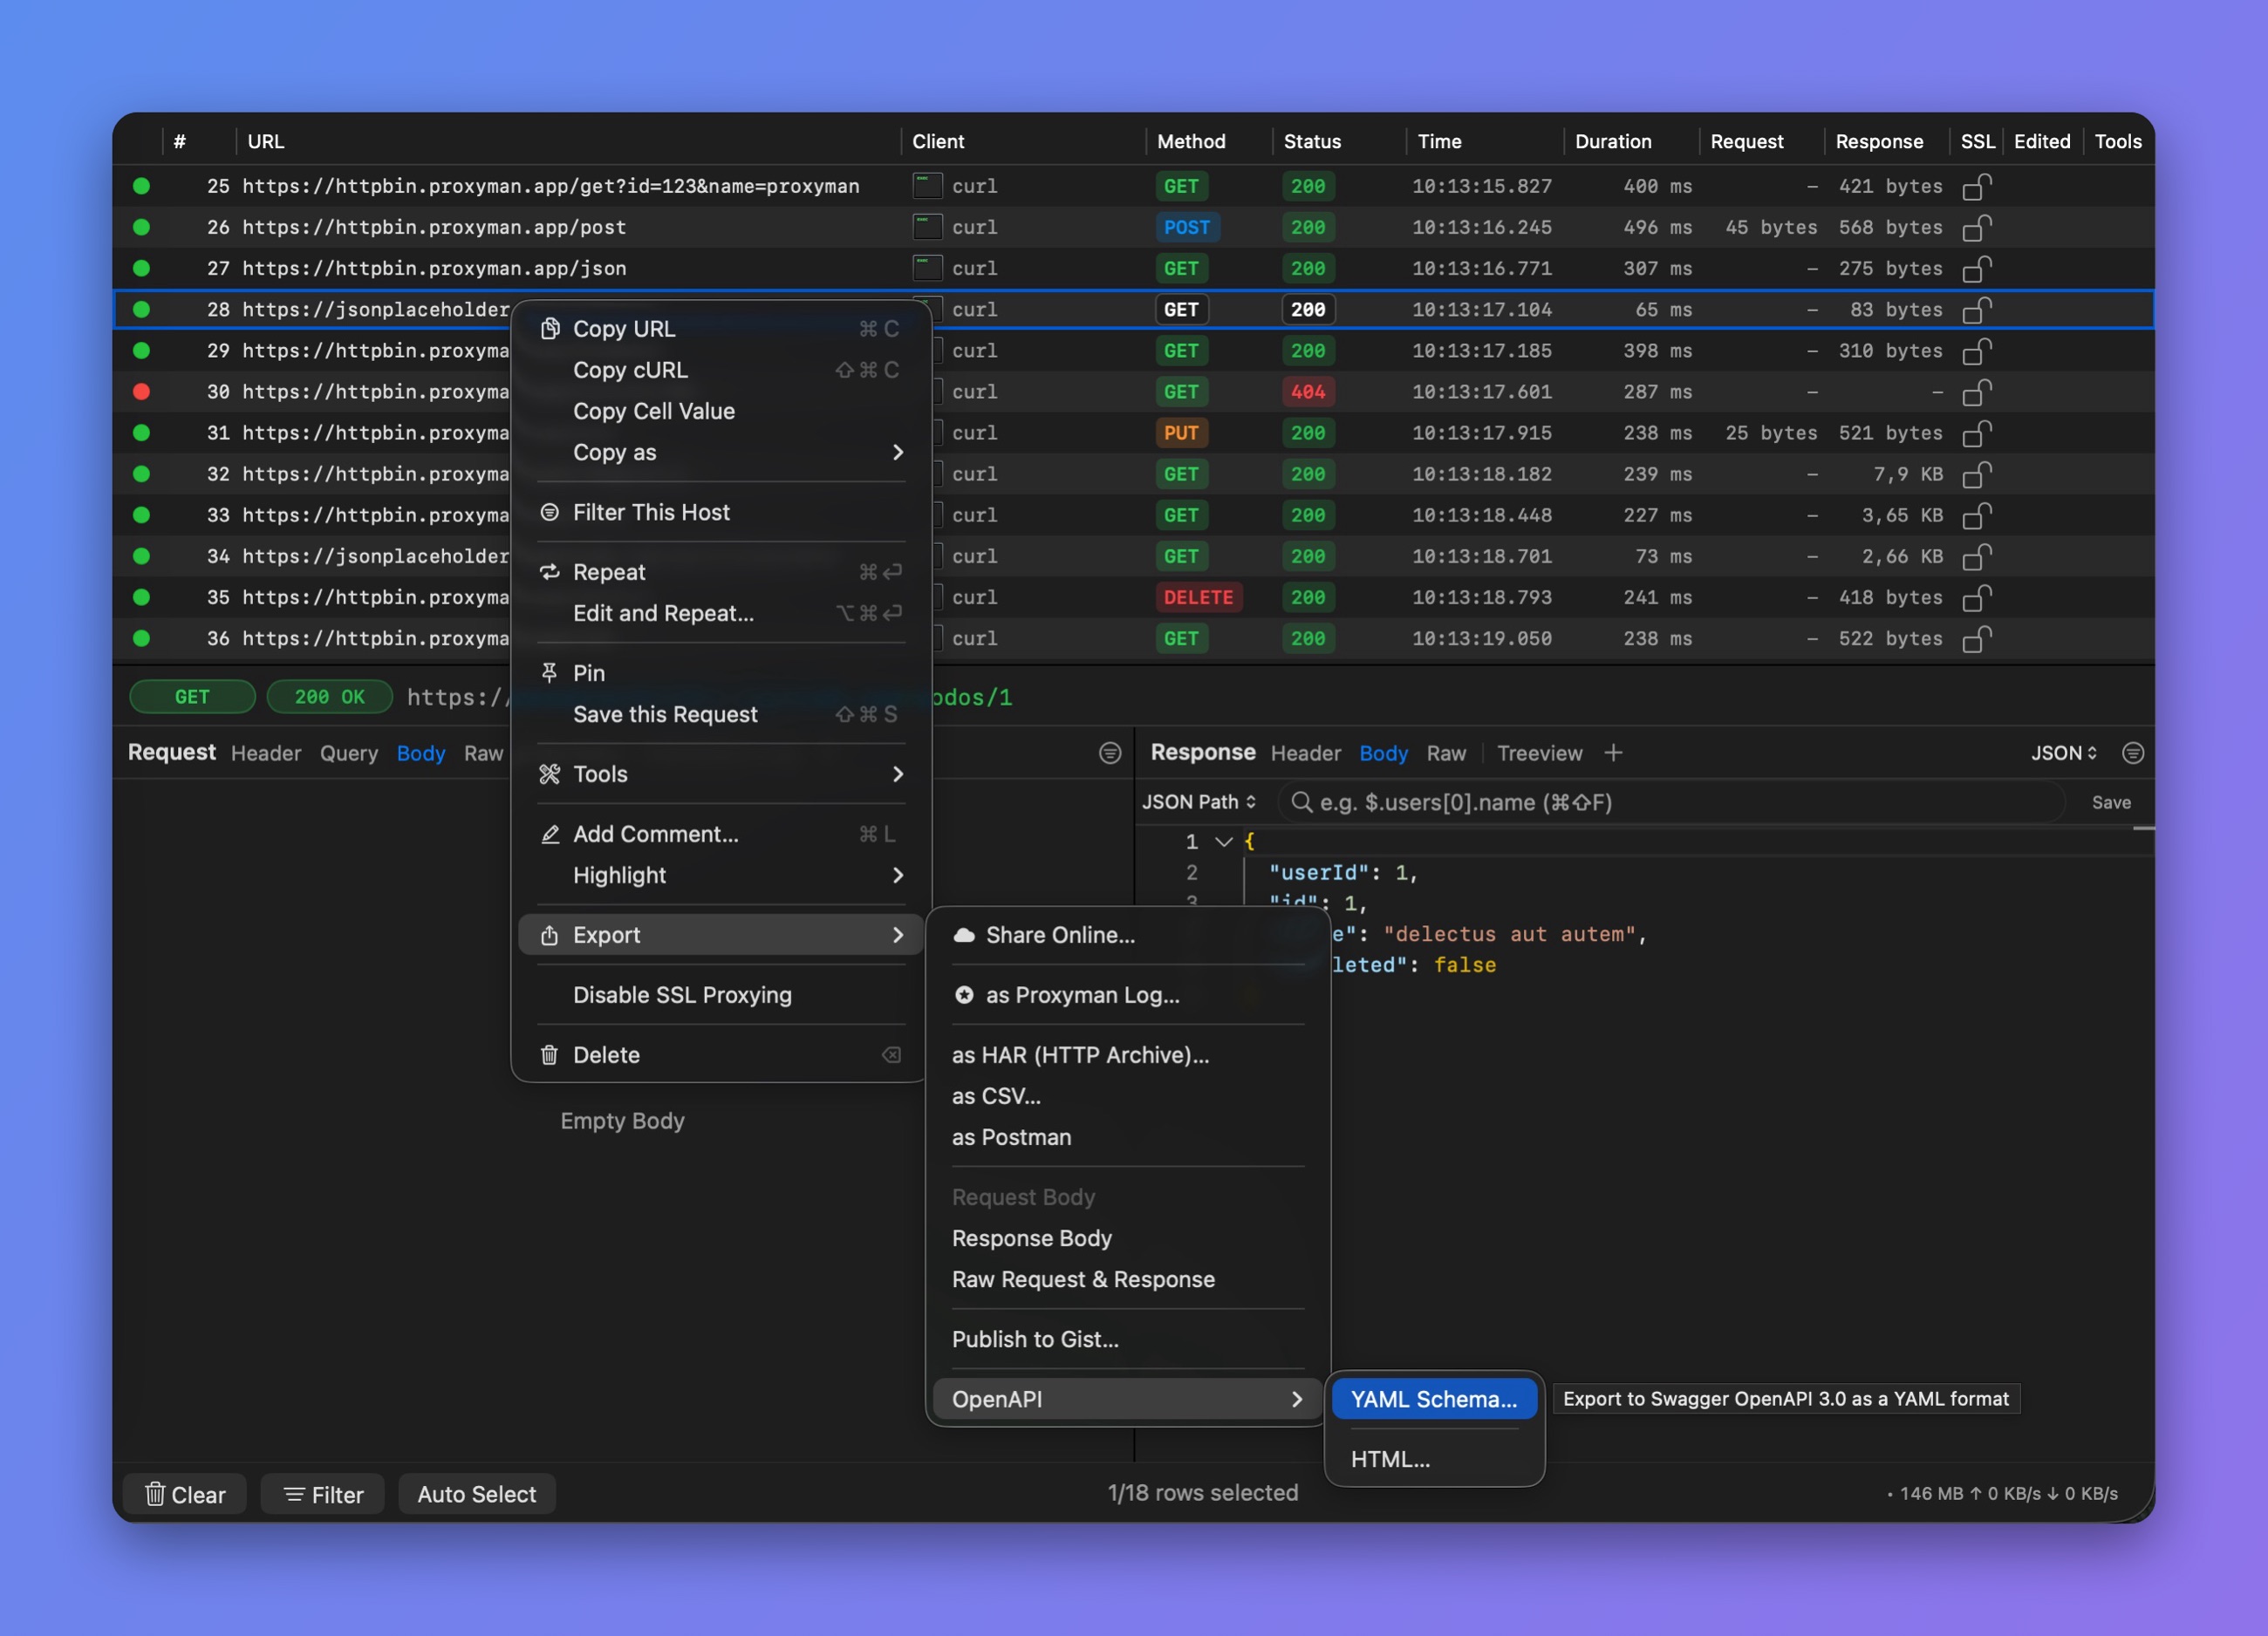Click the Filter button
Screen dimensions: 2268x1636
point(322,1494)
